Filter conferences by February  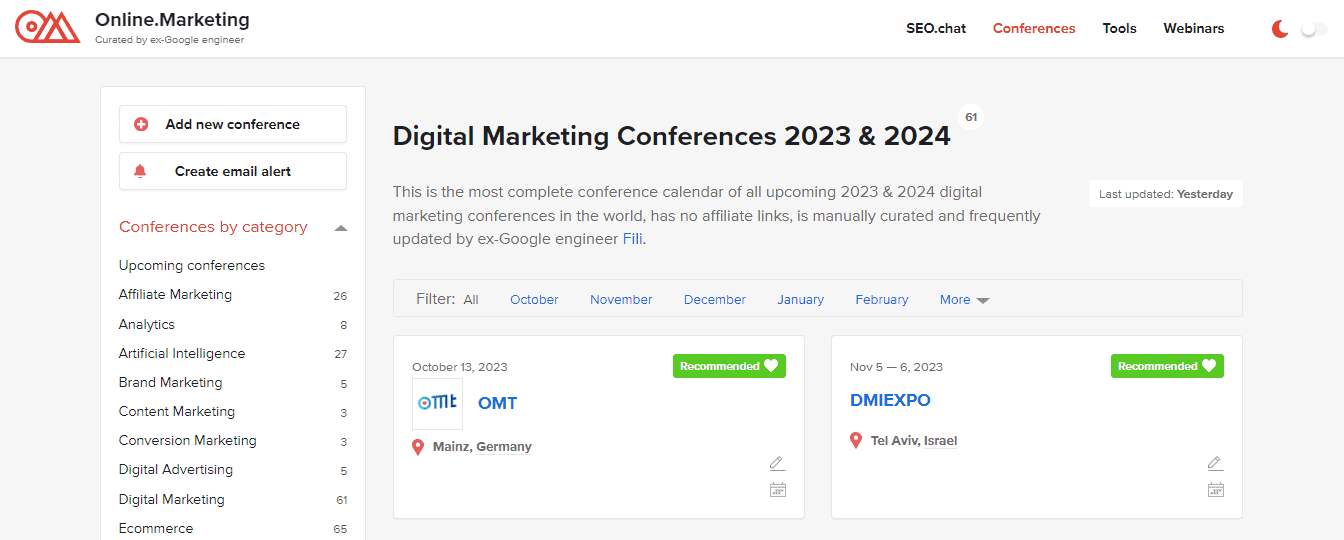(x=882, y=300)
